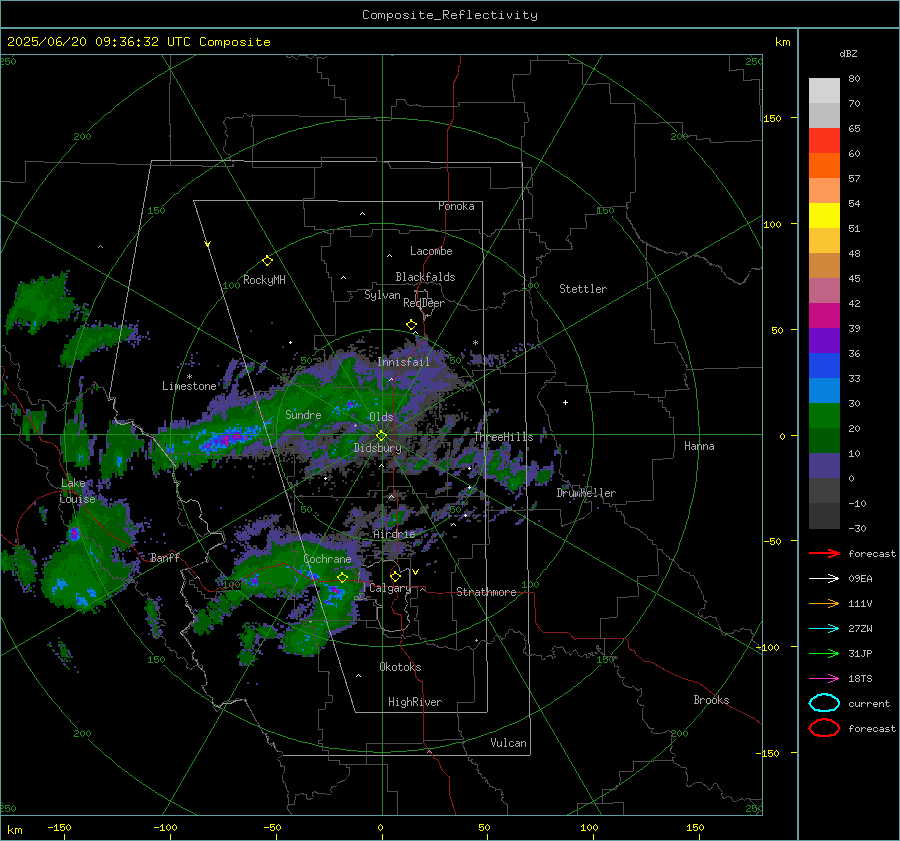
Task: Click the HighRiver label
Action: coord(415,702)
